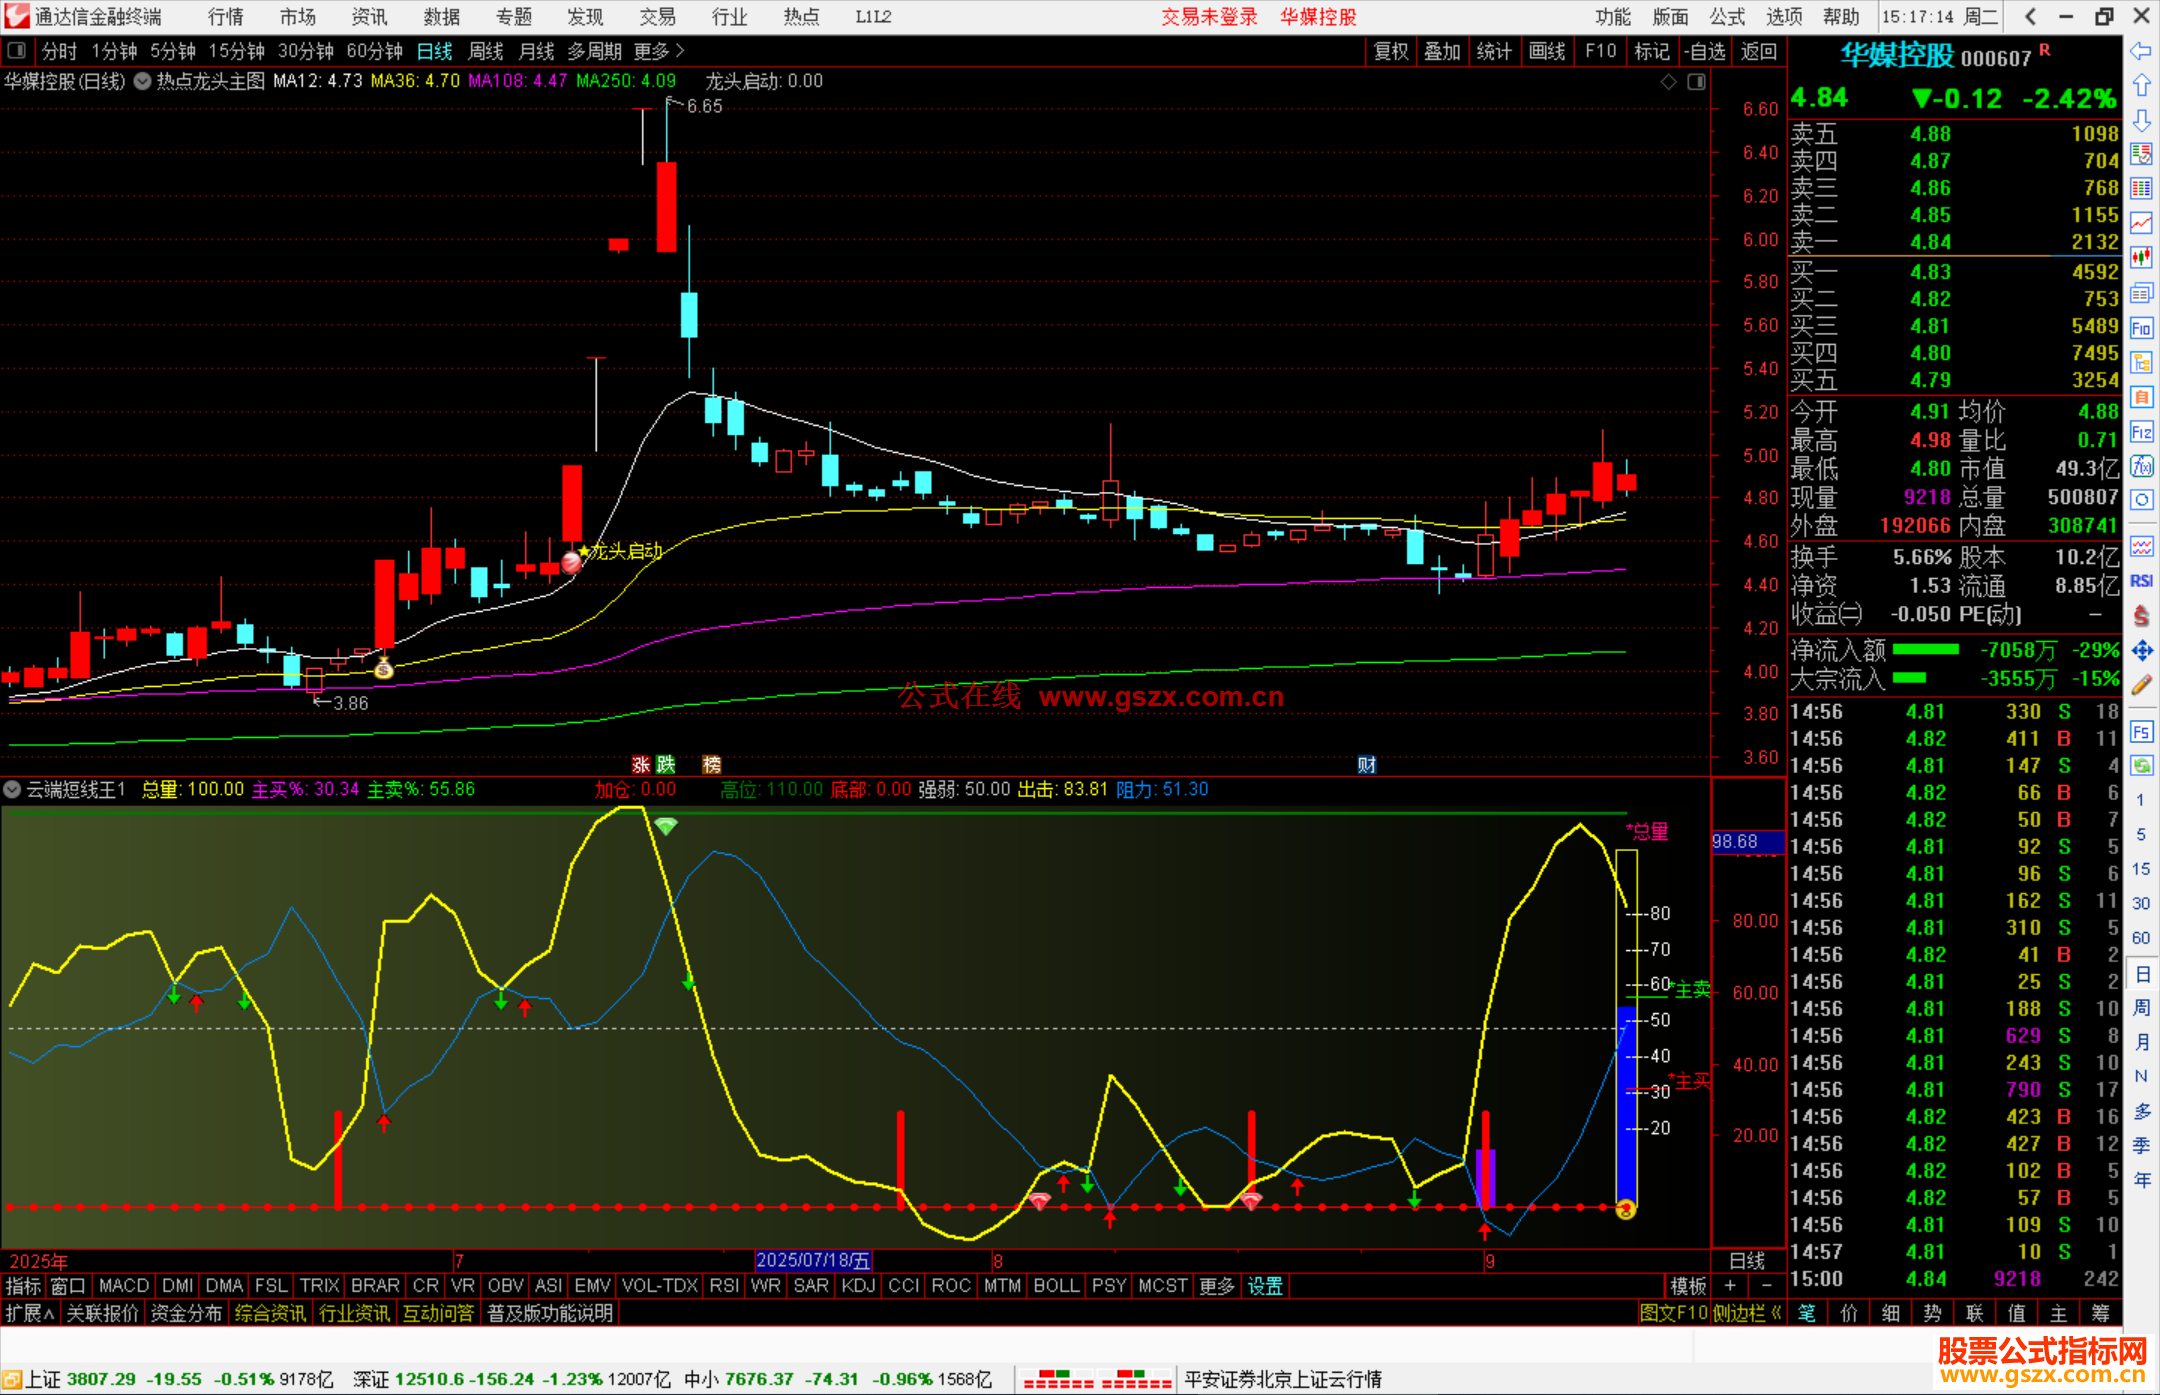
Task: Open the line trend chart icon in sidebar
Action: (x=2141, y=223)
